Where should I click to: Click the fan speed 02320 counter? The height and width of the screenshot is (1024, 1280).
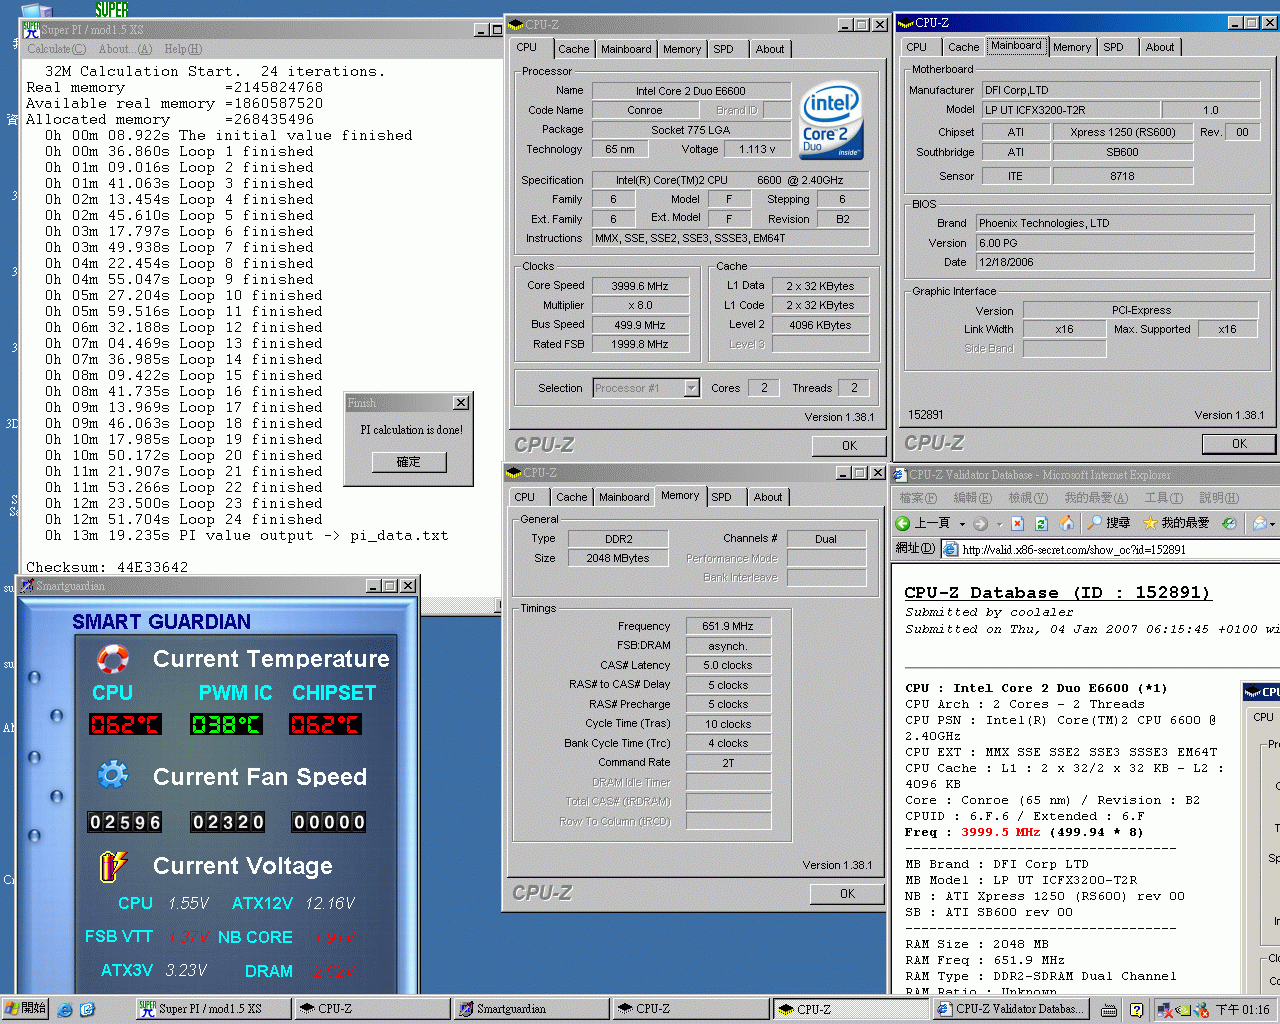pyautogui.click(x=228, y=822)
